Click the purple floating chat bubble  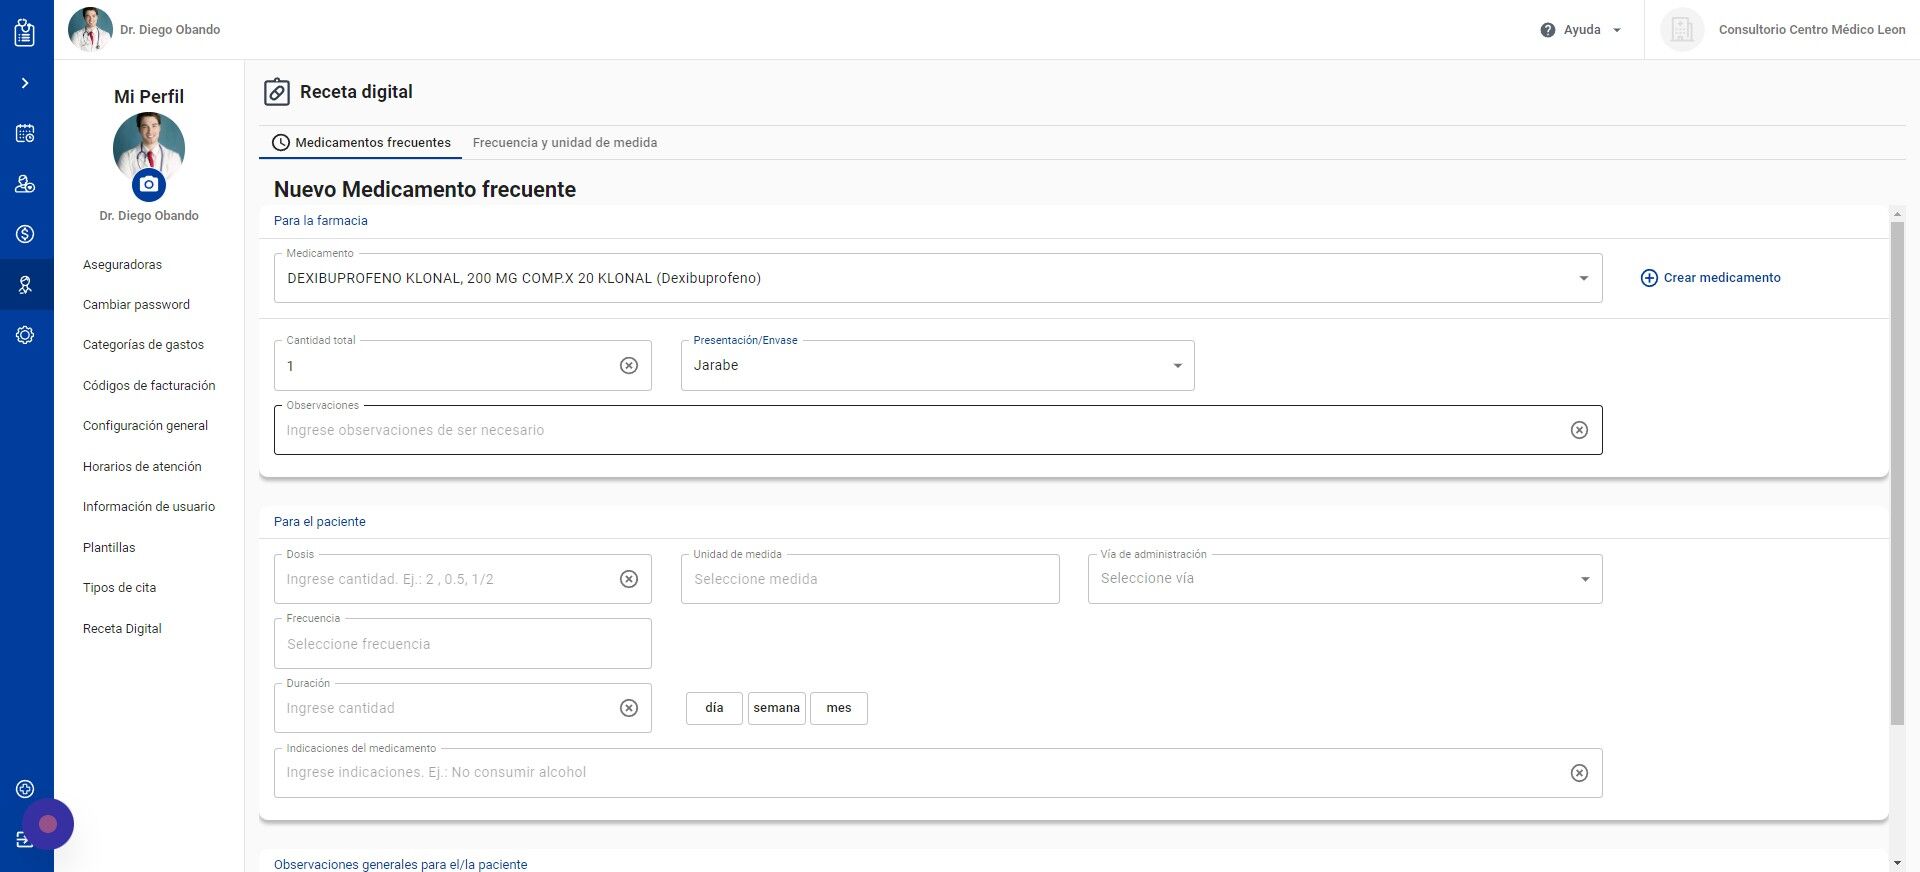pyautogui.click(x=48, y=824)
